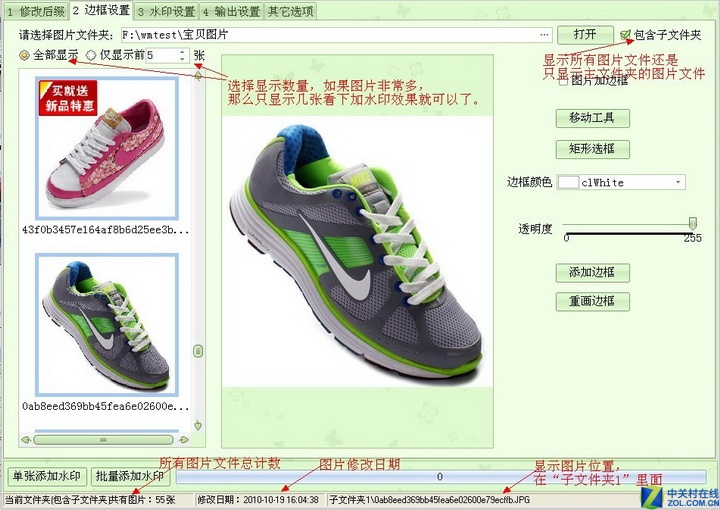Click filename 0ab8eed369bb45fea6e02600e...

(106, 406)
